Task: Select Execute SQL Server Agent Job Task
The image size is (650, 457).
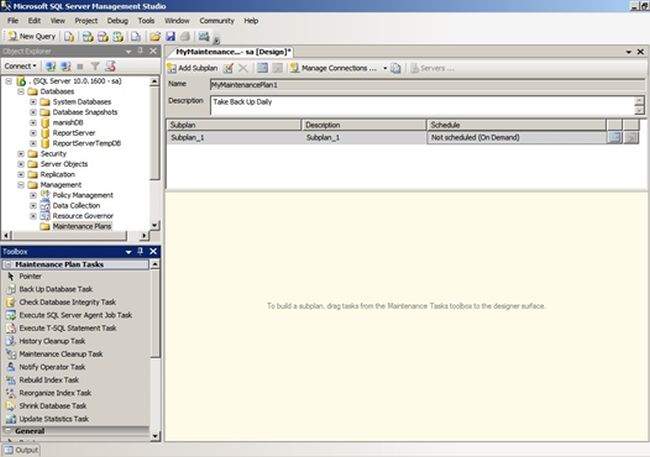Action: (75, 315)
